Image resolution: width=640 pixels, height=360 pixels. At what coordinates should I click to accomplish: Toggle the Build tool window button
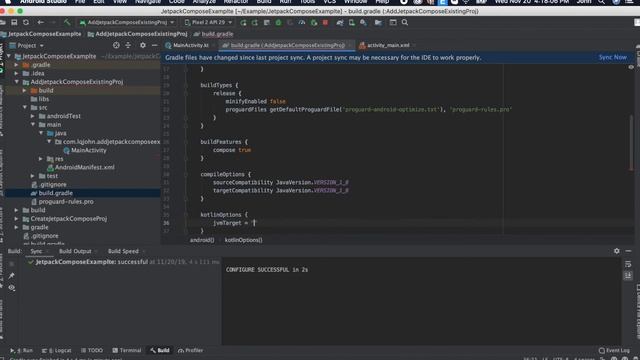[x=160, y=350]
